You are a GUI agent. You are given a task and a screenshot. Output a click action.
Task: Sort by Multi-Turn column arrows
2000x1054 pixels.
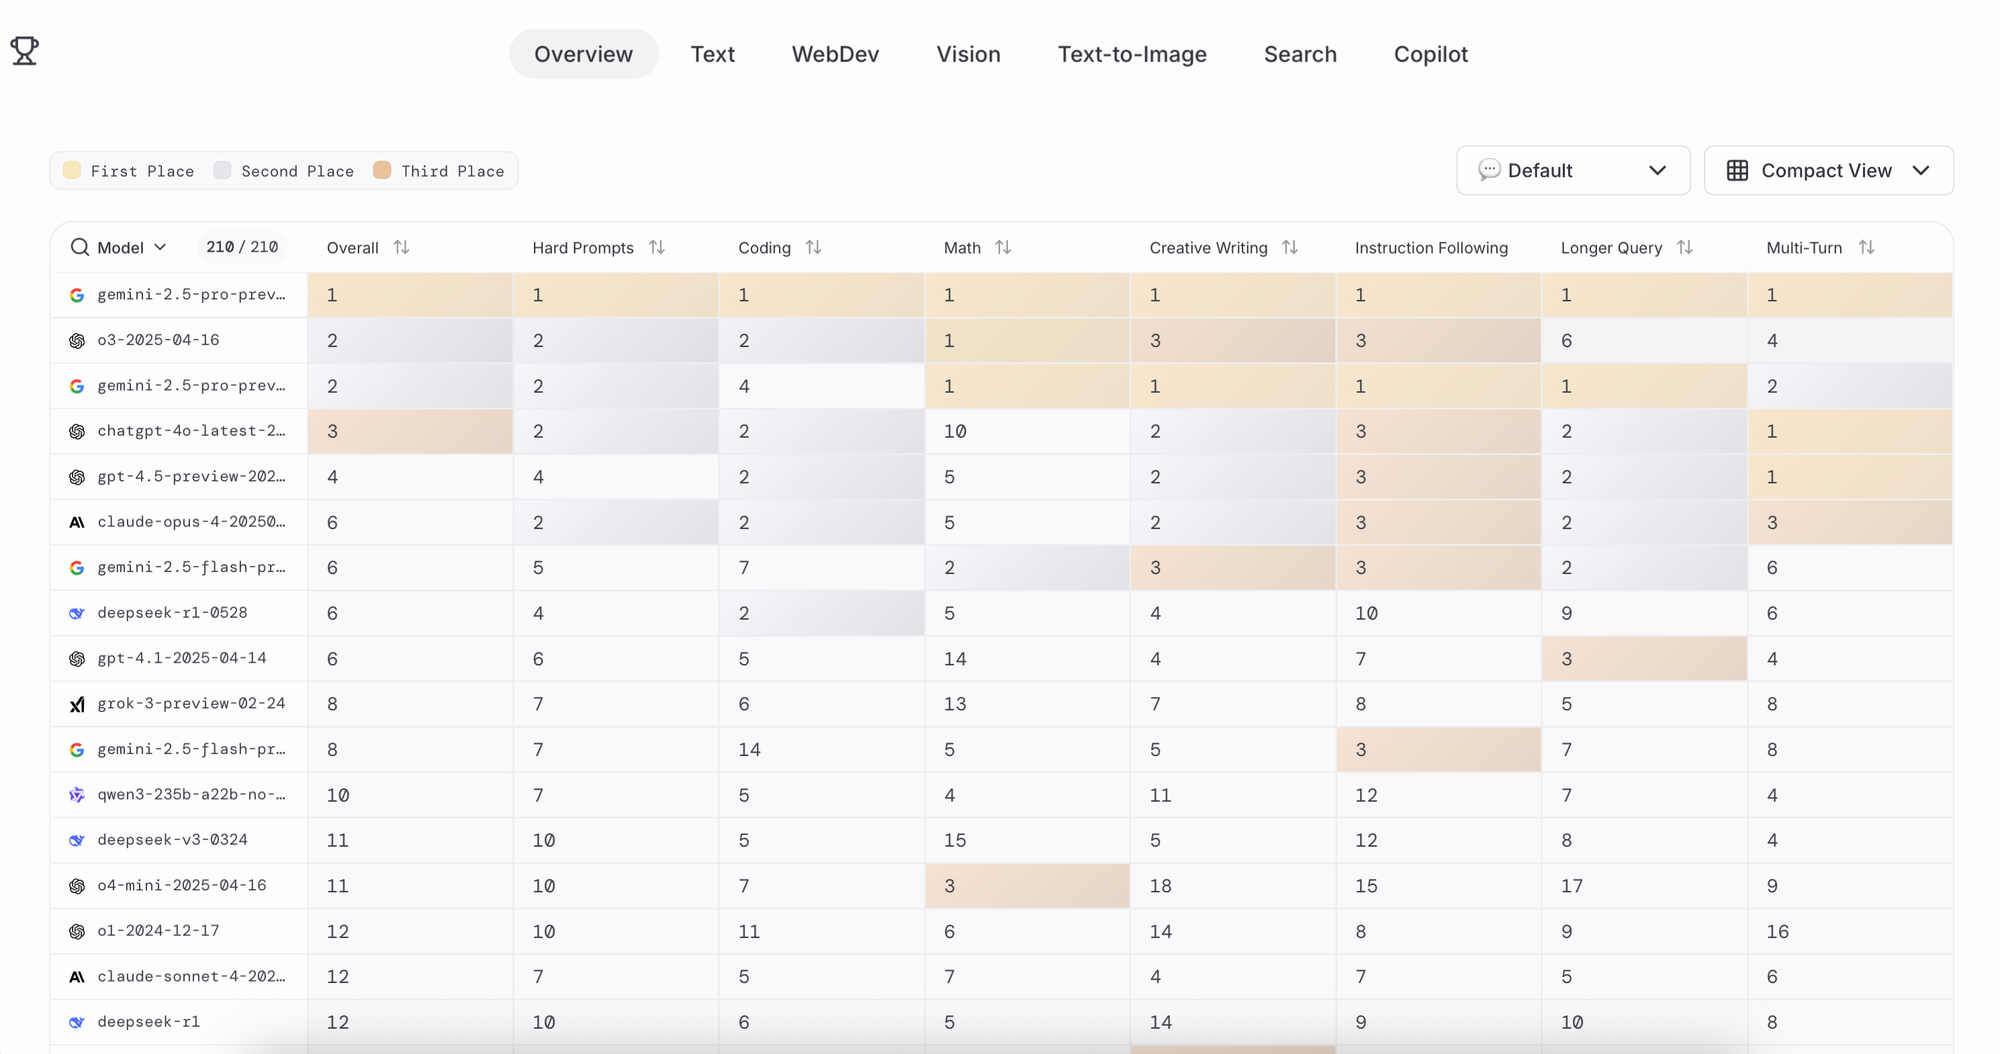(x=1867, y=247)
